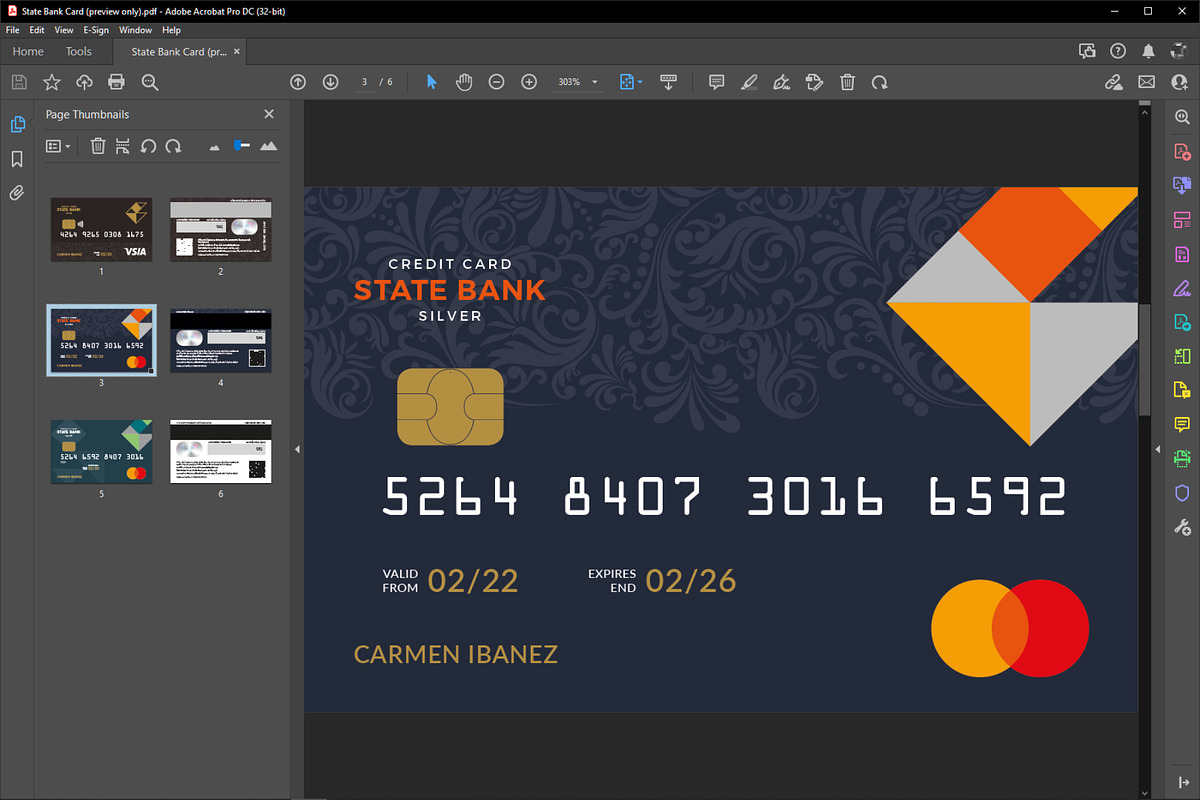Choose the Selection arrow tool
The image size is (1200, 800).
431,82
